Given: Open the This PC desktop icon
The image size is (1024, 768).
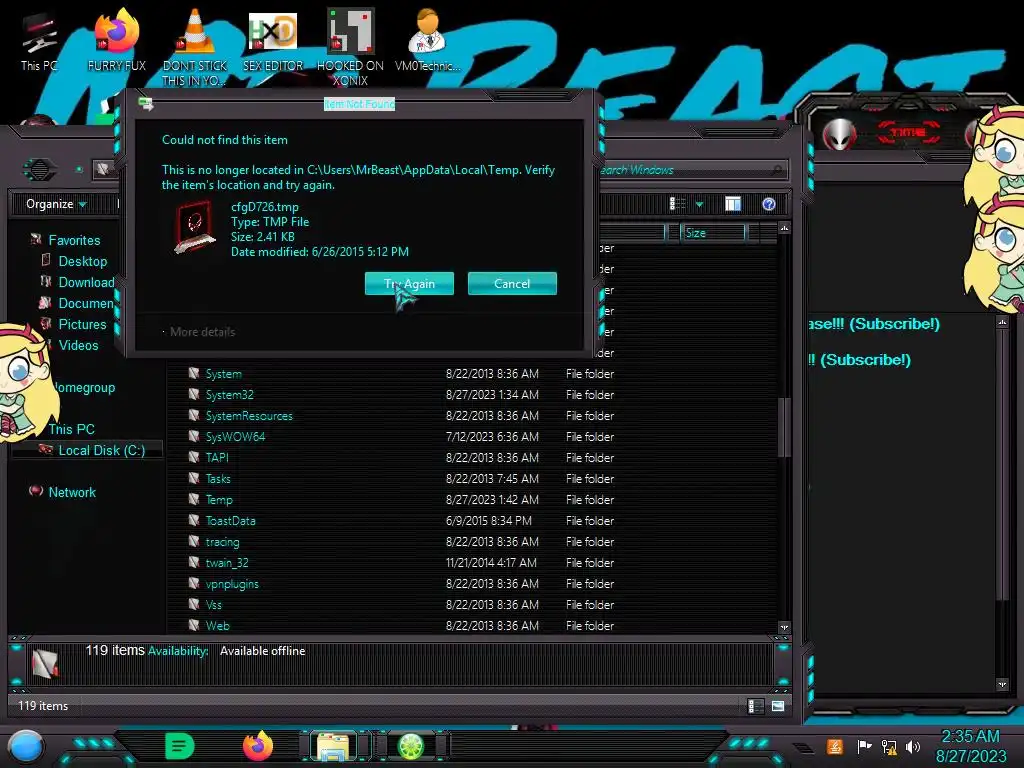Looking at the screenshot, I should (39, 43).
